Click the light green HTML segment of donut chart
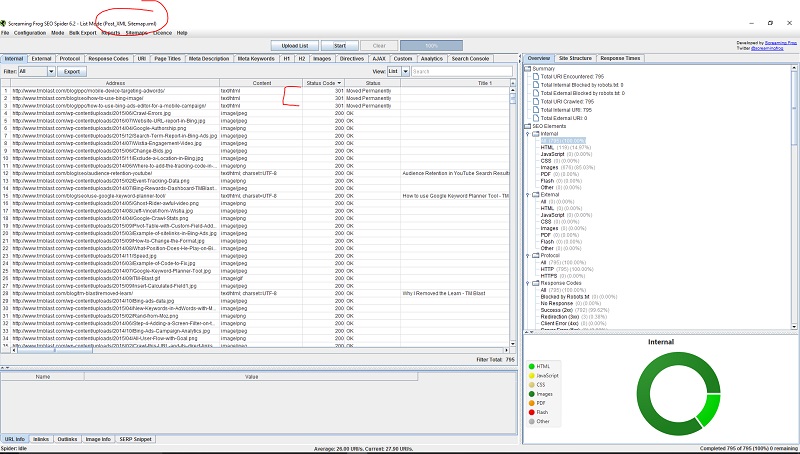The height and width of the screenshot is (454, 800). (709, 410)
